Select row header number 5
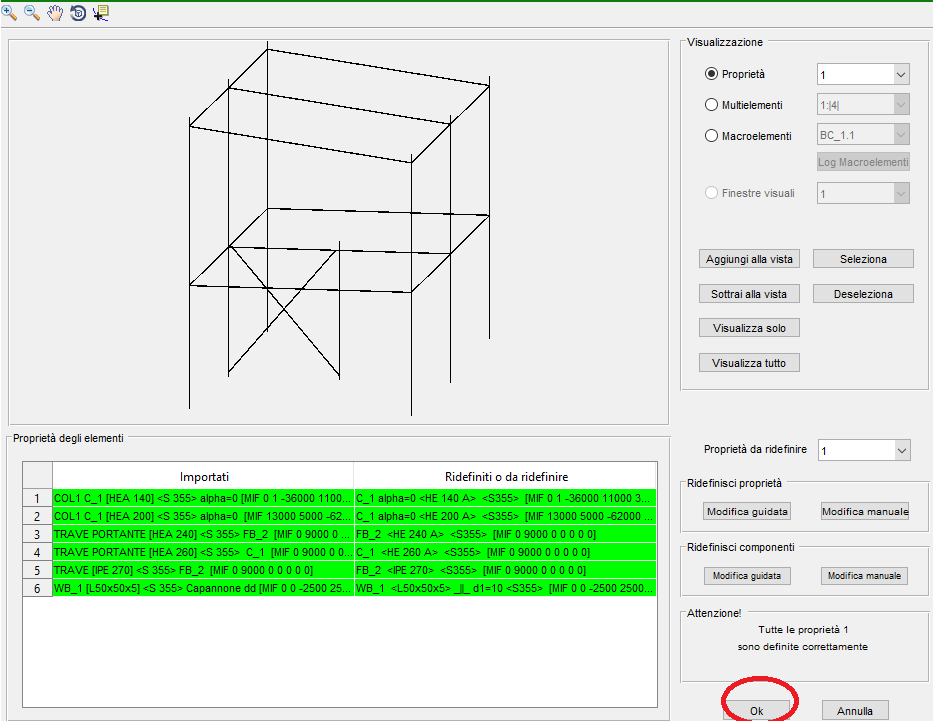Viewport: 937px width, 721px height. [x=38, y=570]
